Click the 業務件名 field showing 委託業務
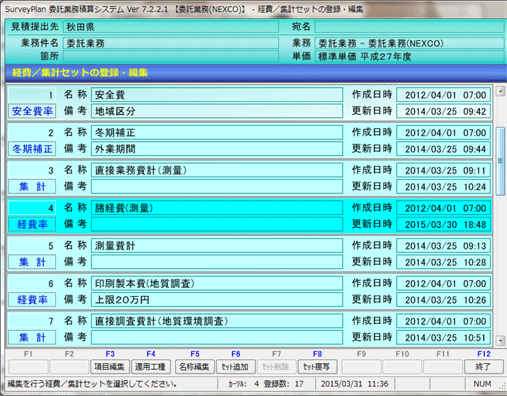The width and height of the screenshot is (507, 396). [171, 43]
